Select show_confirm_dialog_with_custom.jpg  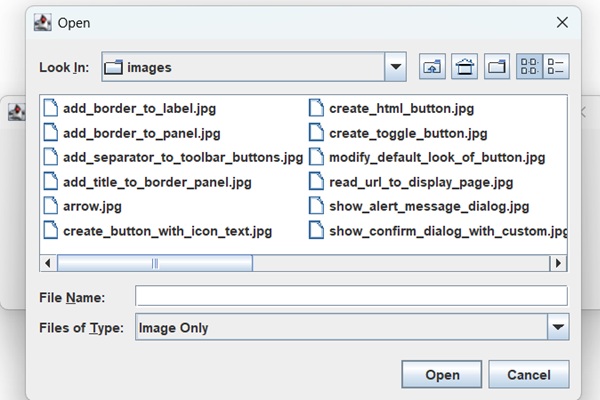[448, 231]
